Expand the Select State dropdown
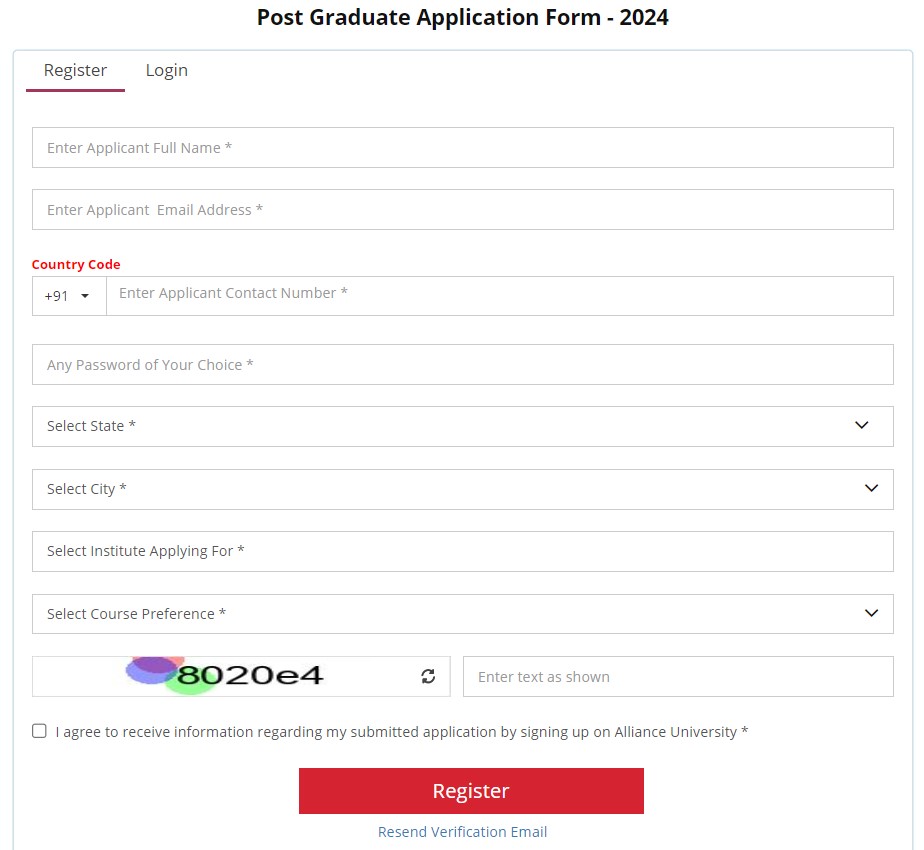Image resolution: width=924 pixels, height=850 pixels. pos(462,426)
